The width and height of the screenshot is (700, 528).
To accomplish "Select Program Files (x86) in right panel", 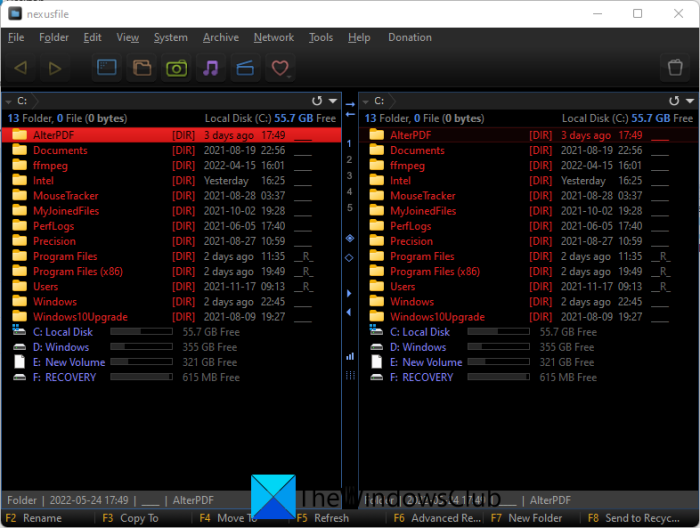I will (x=529, y=271).
